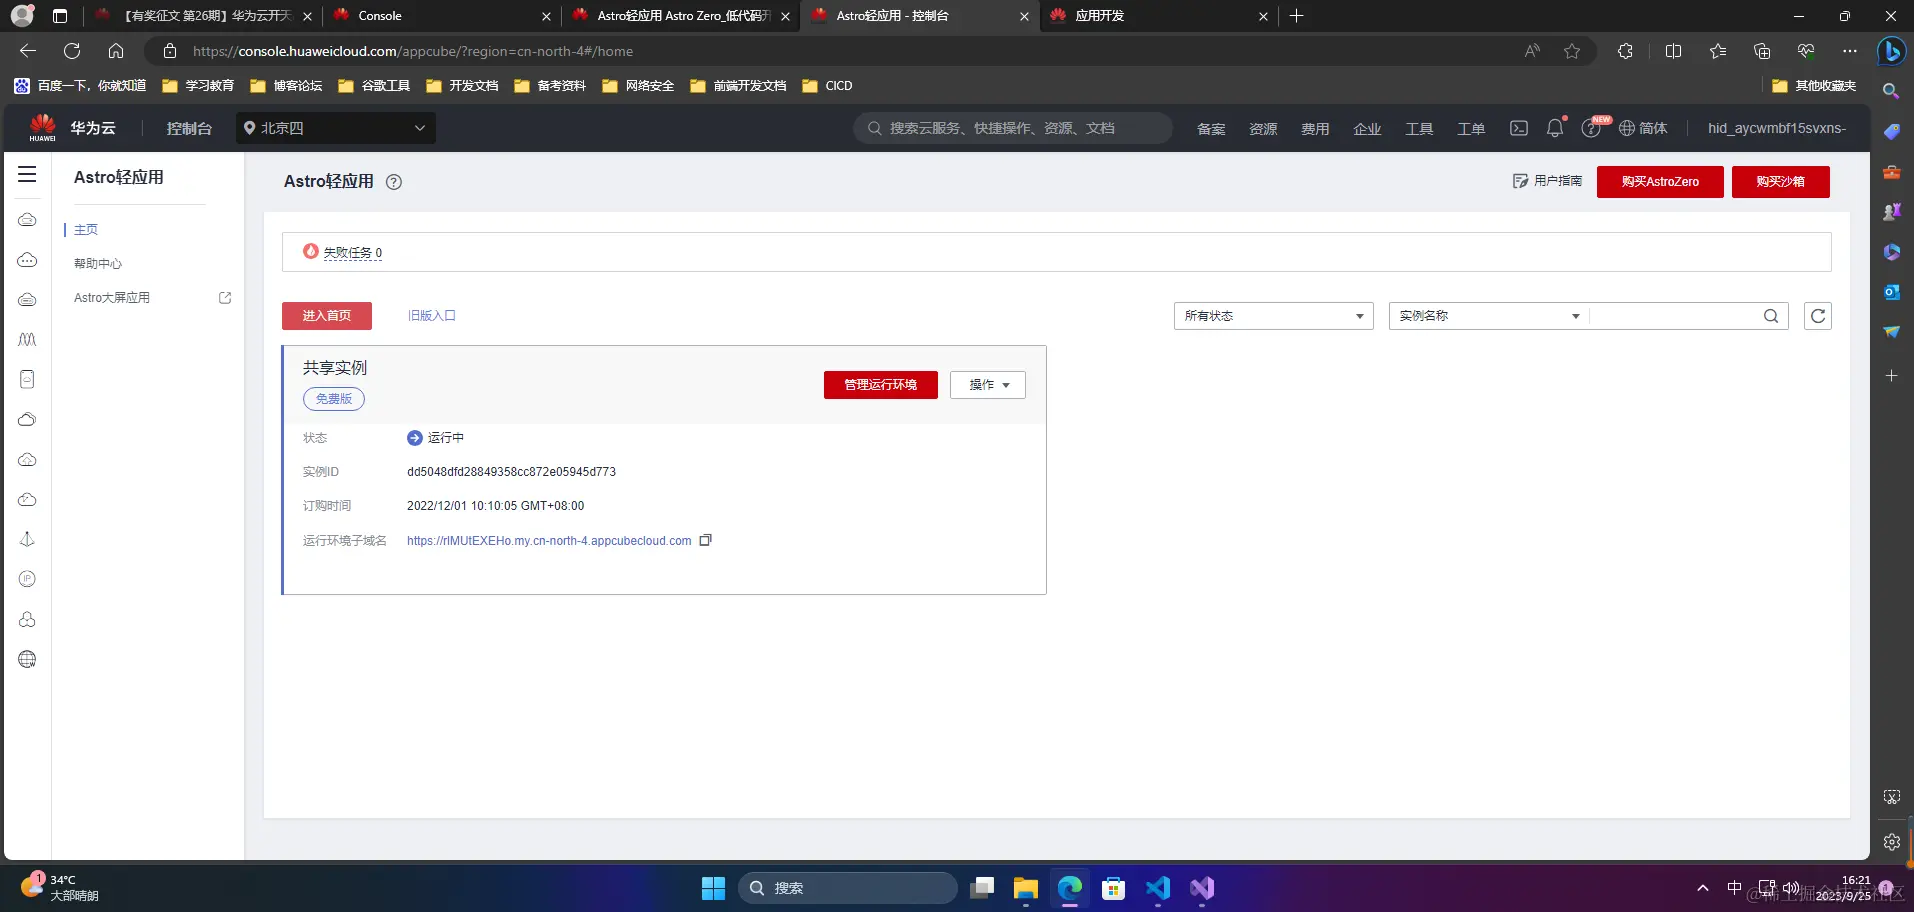The image size is (1914, 912).
Task: Open the CloudShell terminal icon in header
Action: click(x=1518, y=128)
